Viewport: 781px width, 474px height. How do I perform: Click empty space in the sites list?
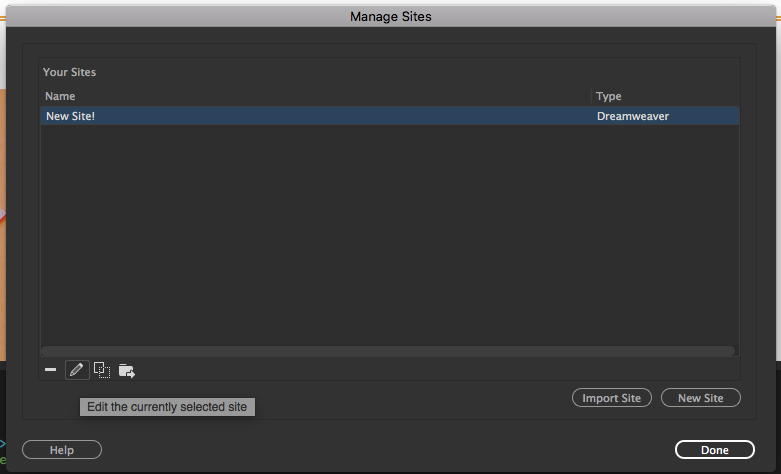coord(390,234)
